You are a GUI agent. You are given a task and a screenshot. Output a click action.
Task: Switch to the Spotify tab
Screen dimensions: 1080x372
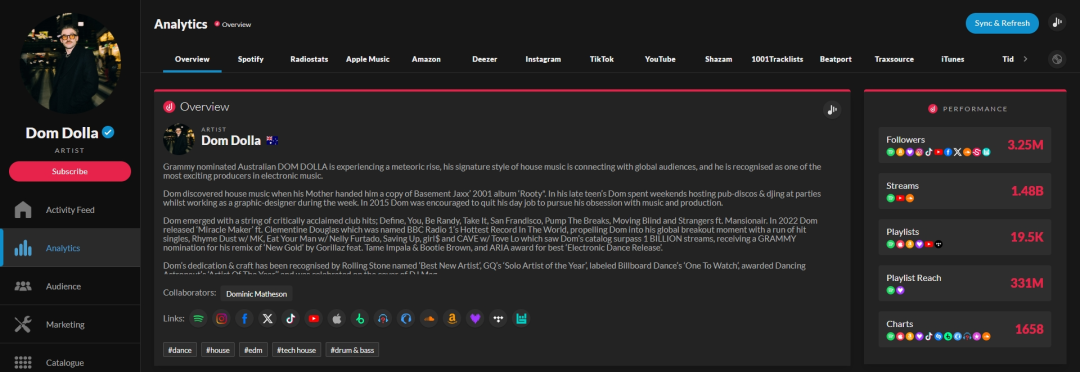[x=251, y=59]
